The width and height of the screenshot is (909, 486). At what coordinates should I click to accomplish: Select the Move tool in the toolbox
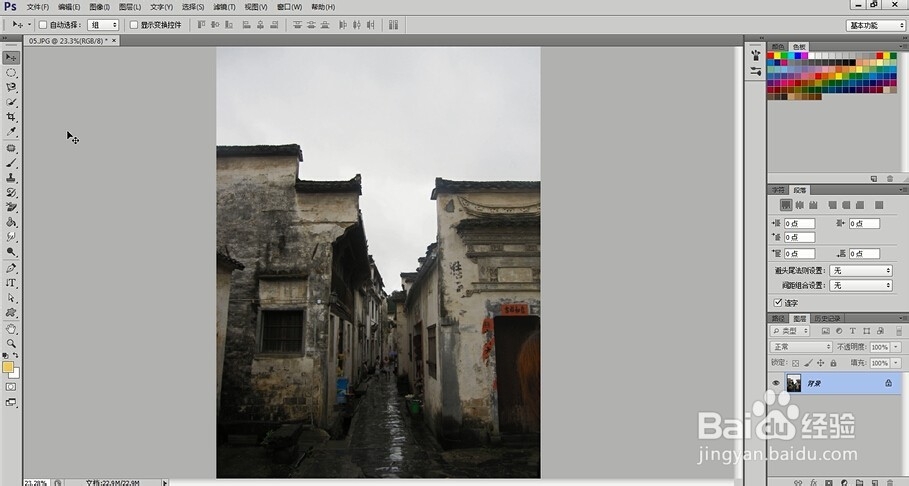11,57
